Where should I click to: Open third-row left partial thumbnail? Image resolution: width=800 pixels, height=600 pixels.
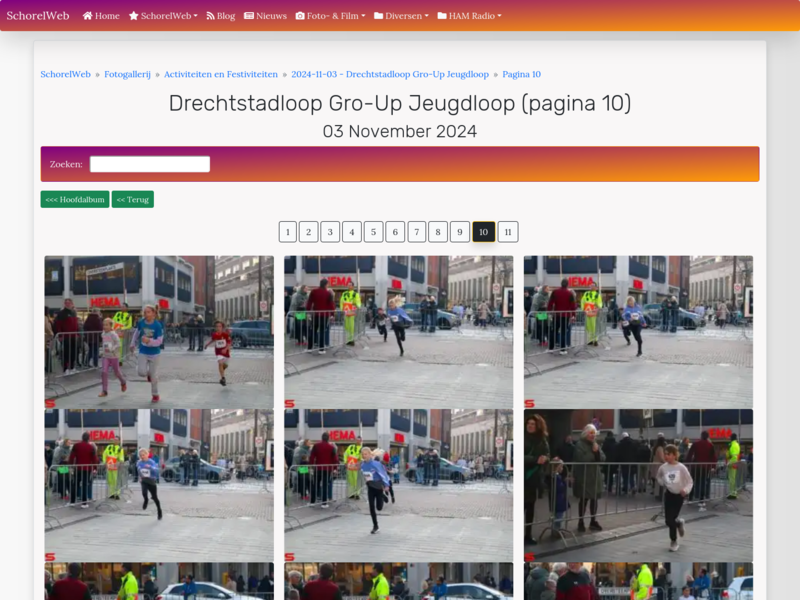point(159,581)
